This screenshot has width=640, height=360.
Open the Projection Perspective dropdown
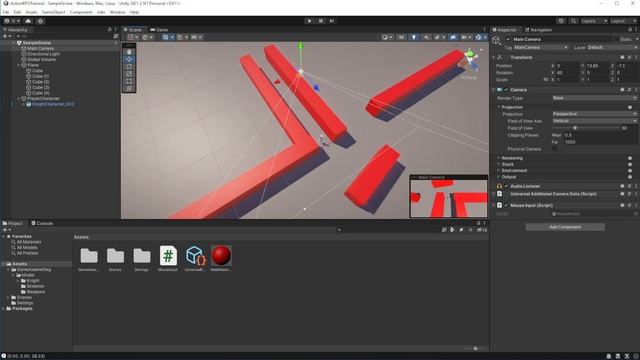tap(594, 114)
